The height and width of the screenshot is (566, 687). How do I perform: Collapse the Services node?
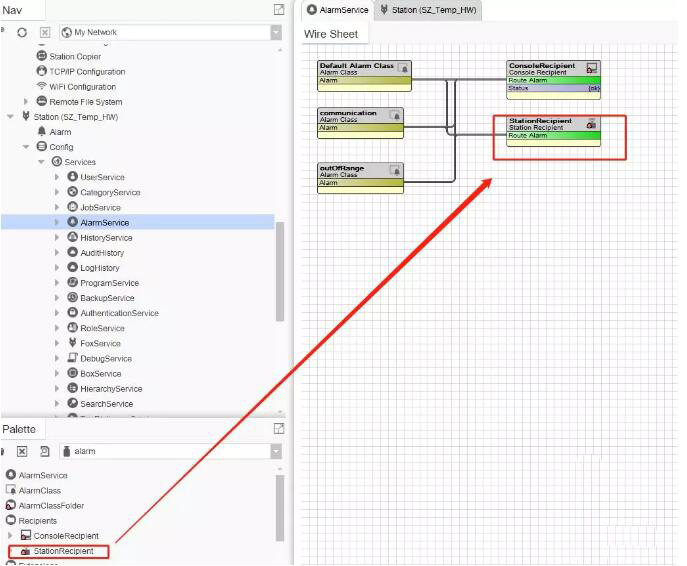[x=41, y=162]
